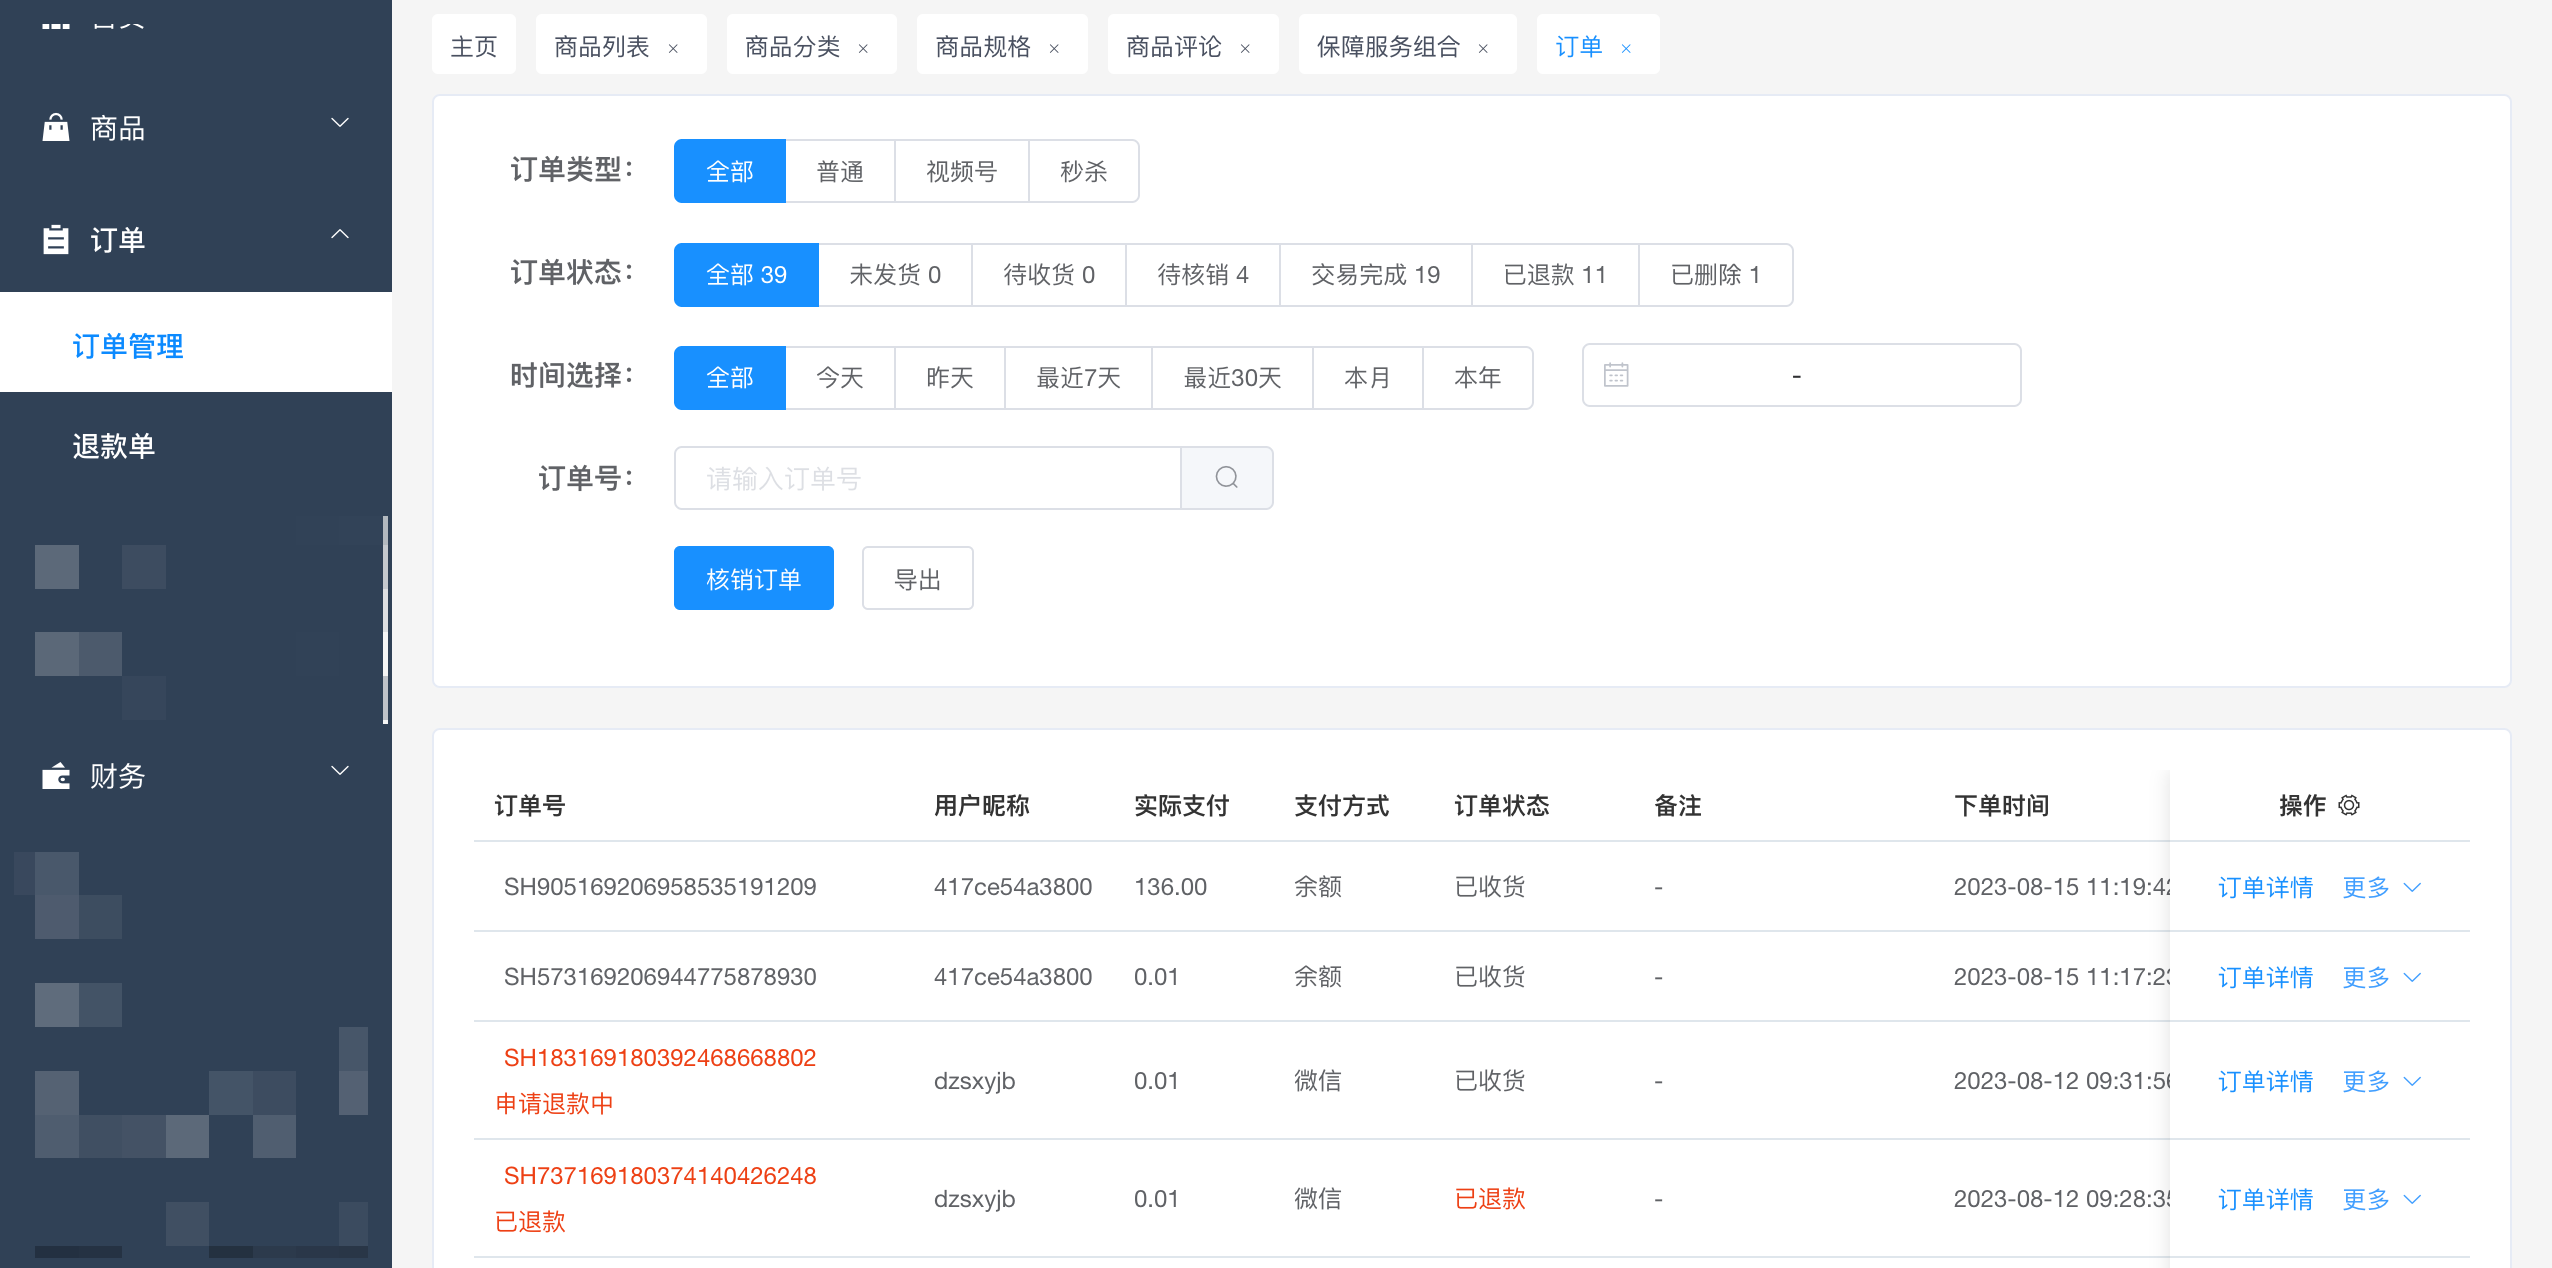The image size is (2552, 1268).
Task: Click order number SH183169180392468668802
Action: point(660,1057)
